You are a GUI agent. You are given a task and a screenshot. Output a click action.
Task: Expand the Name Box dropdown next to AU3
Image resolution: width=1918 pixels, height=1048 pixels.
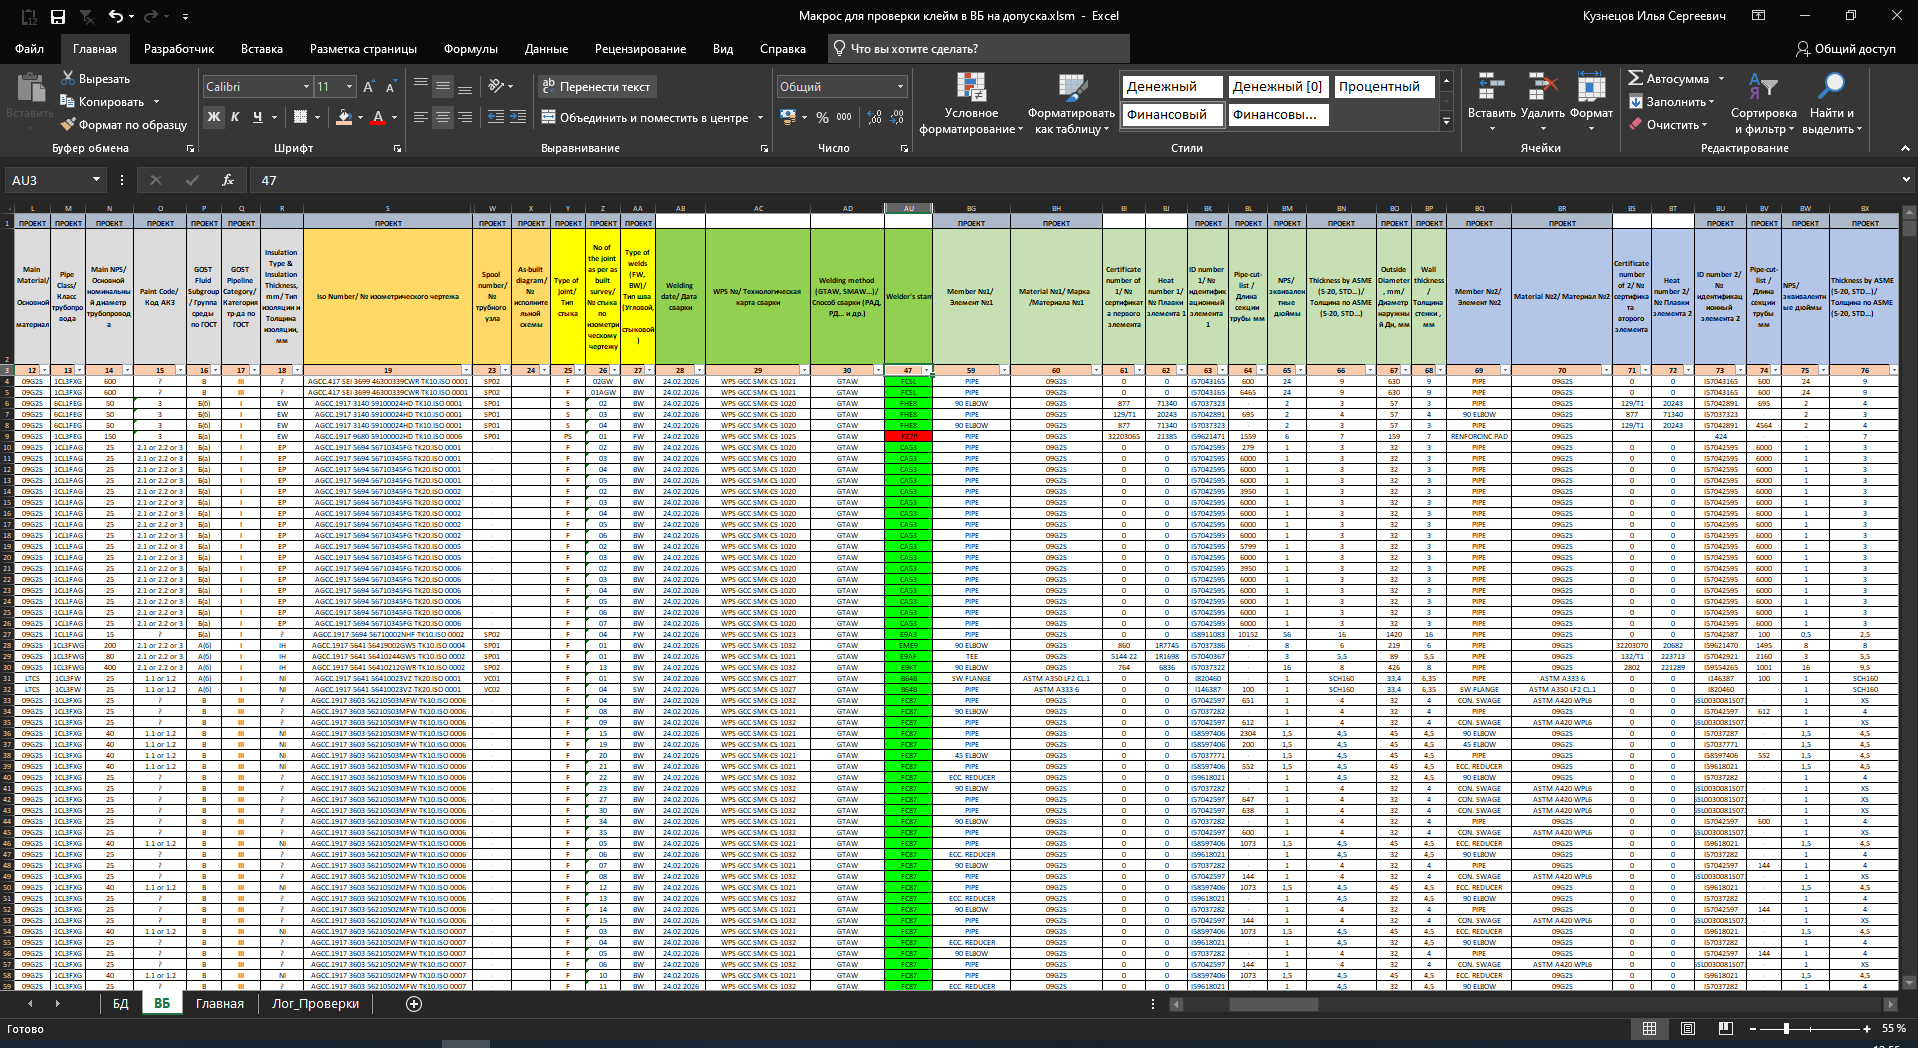pyautogui.click(x=97, y=180)
